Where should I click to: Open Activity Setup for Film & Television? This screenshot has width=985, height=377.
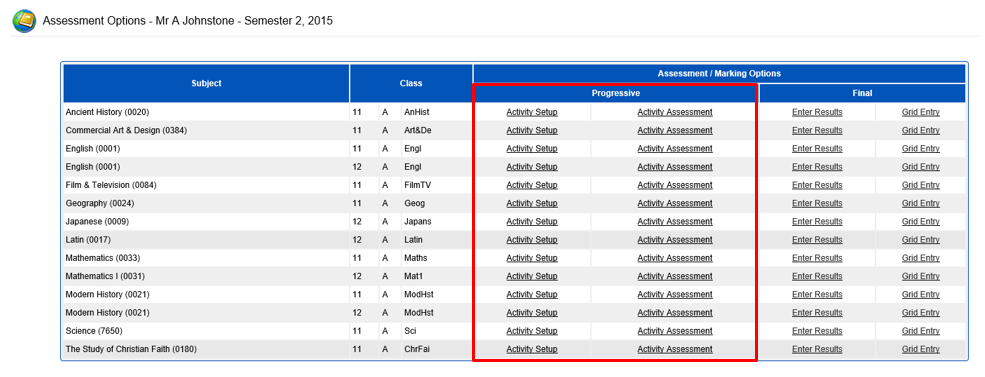531,185
